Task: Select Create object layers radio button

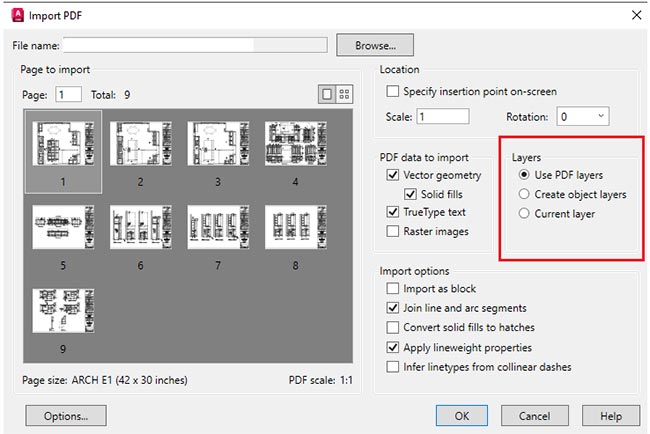Action: (525, 194)
